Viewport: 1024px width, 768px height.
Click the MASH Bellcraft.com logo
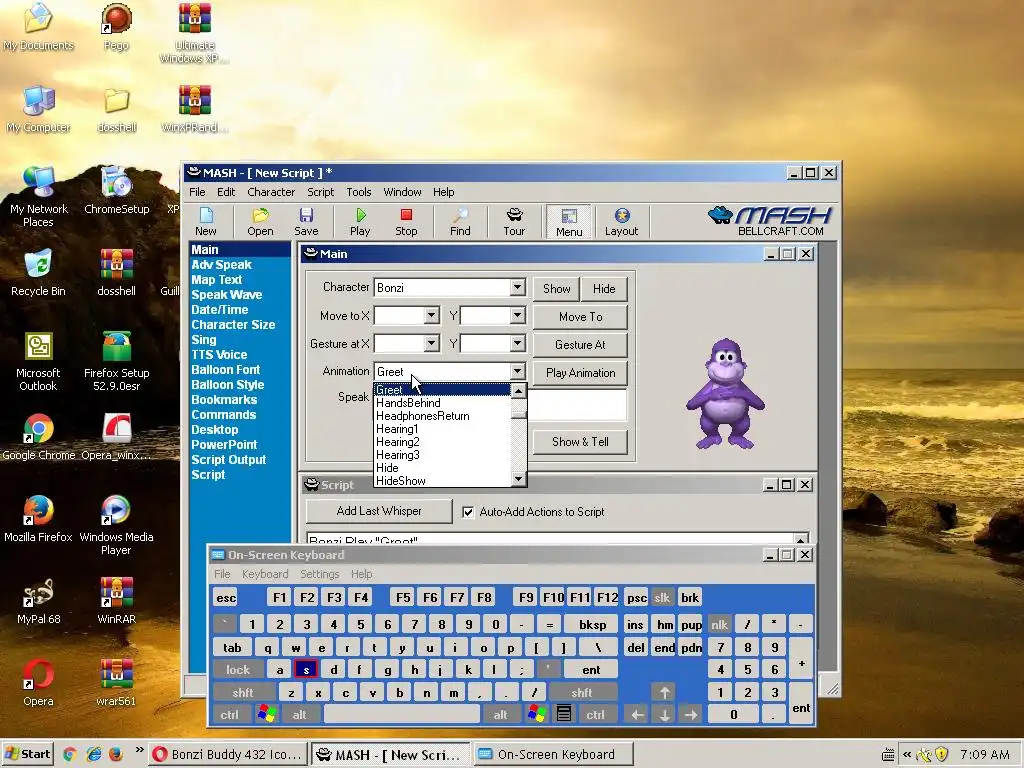[x=770, y=221]
